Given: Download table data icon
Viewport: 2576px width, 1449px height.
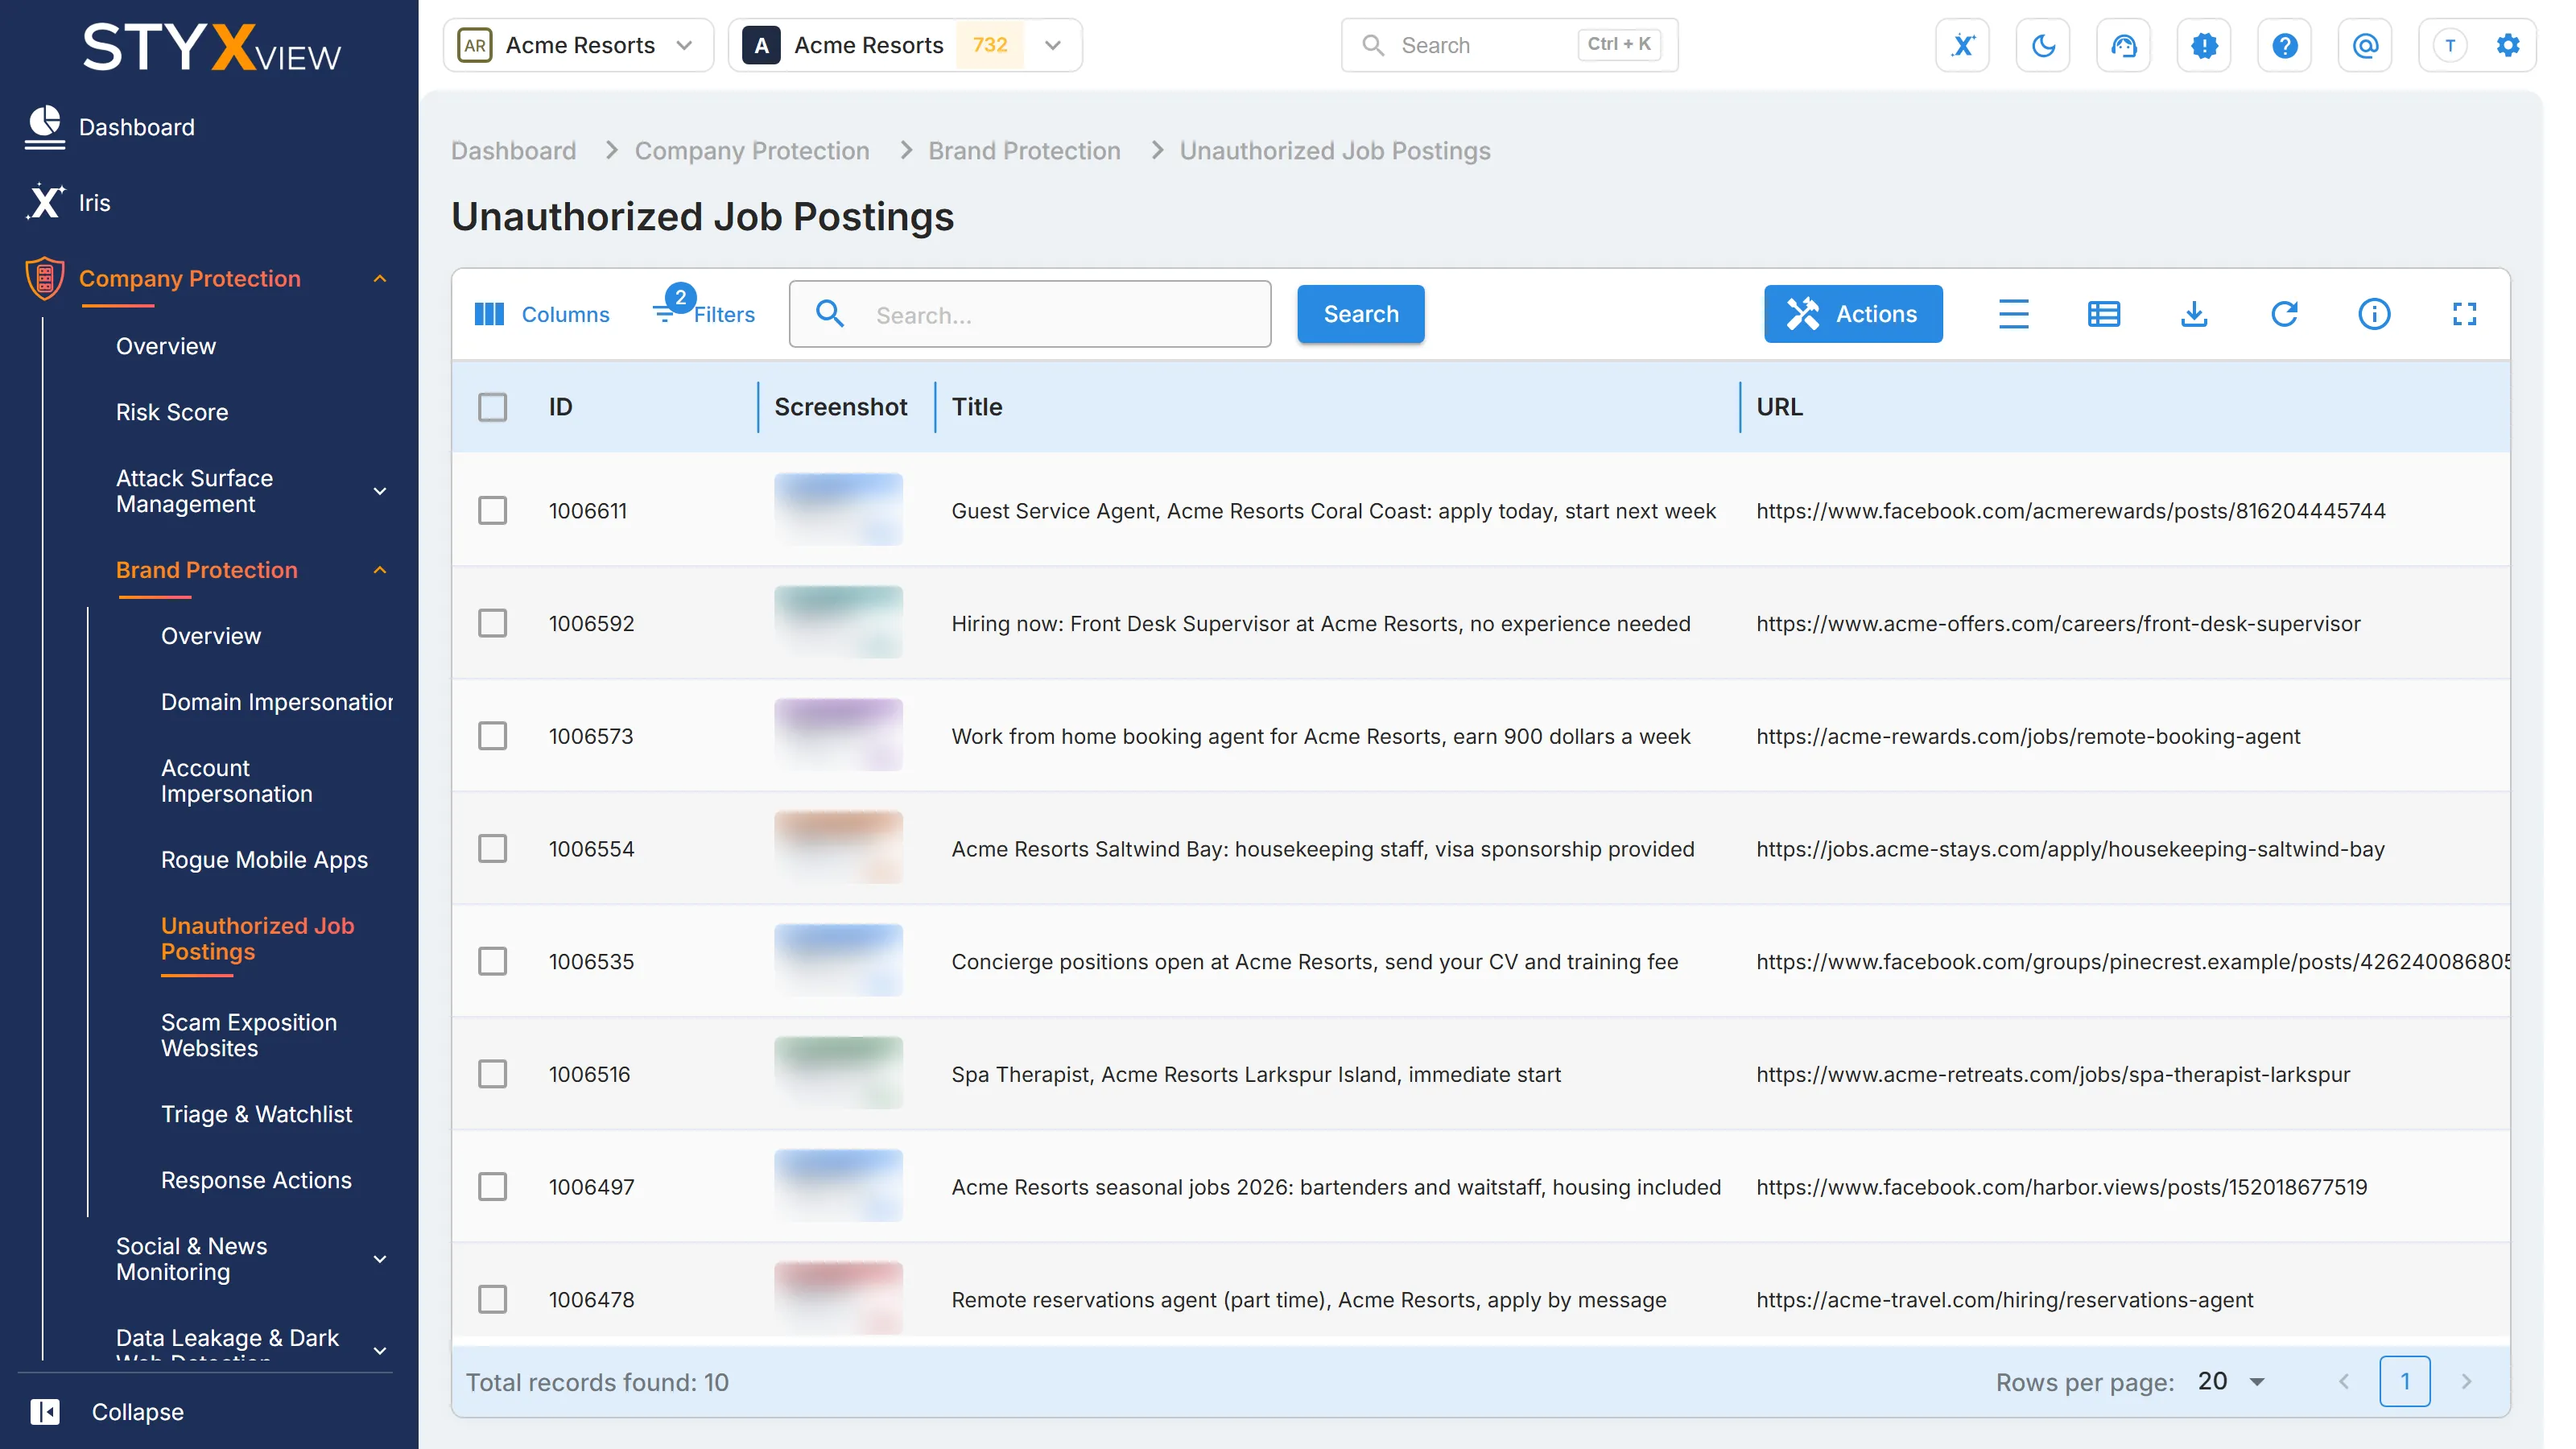Looking at the screenshot, I should click(2194, 314).
